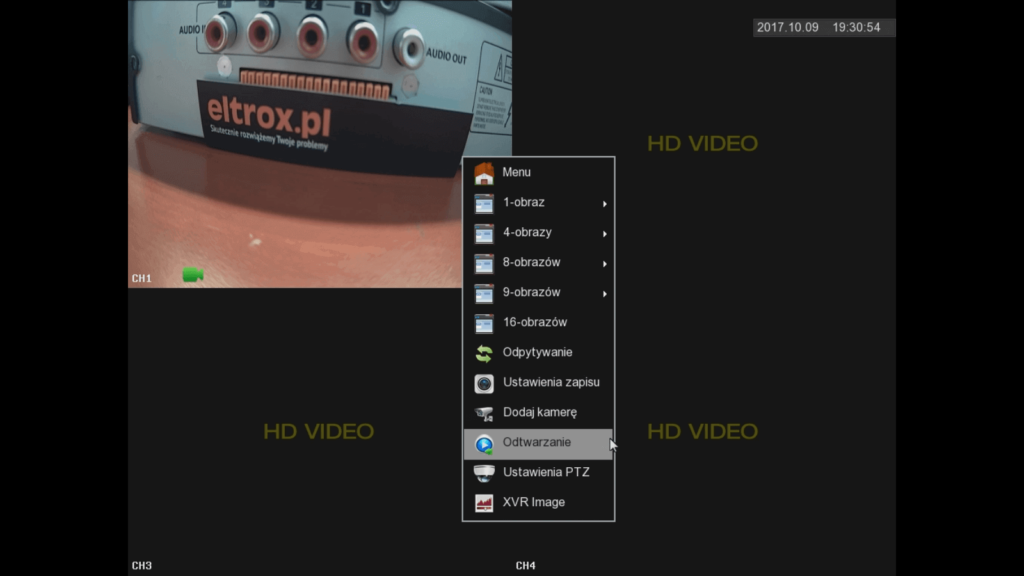1024x576 pixels.
Task: Click the 16-obrazów layout icon
Action: point(484,323)
